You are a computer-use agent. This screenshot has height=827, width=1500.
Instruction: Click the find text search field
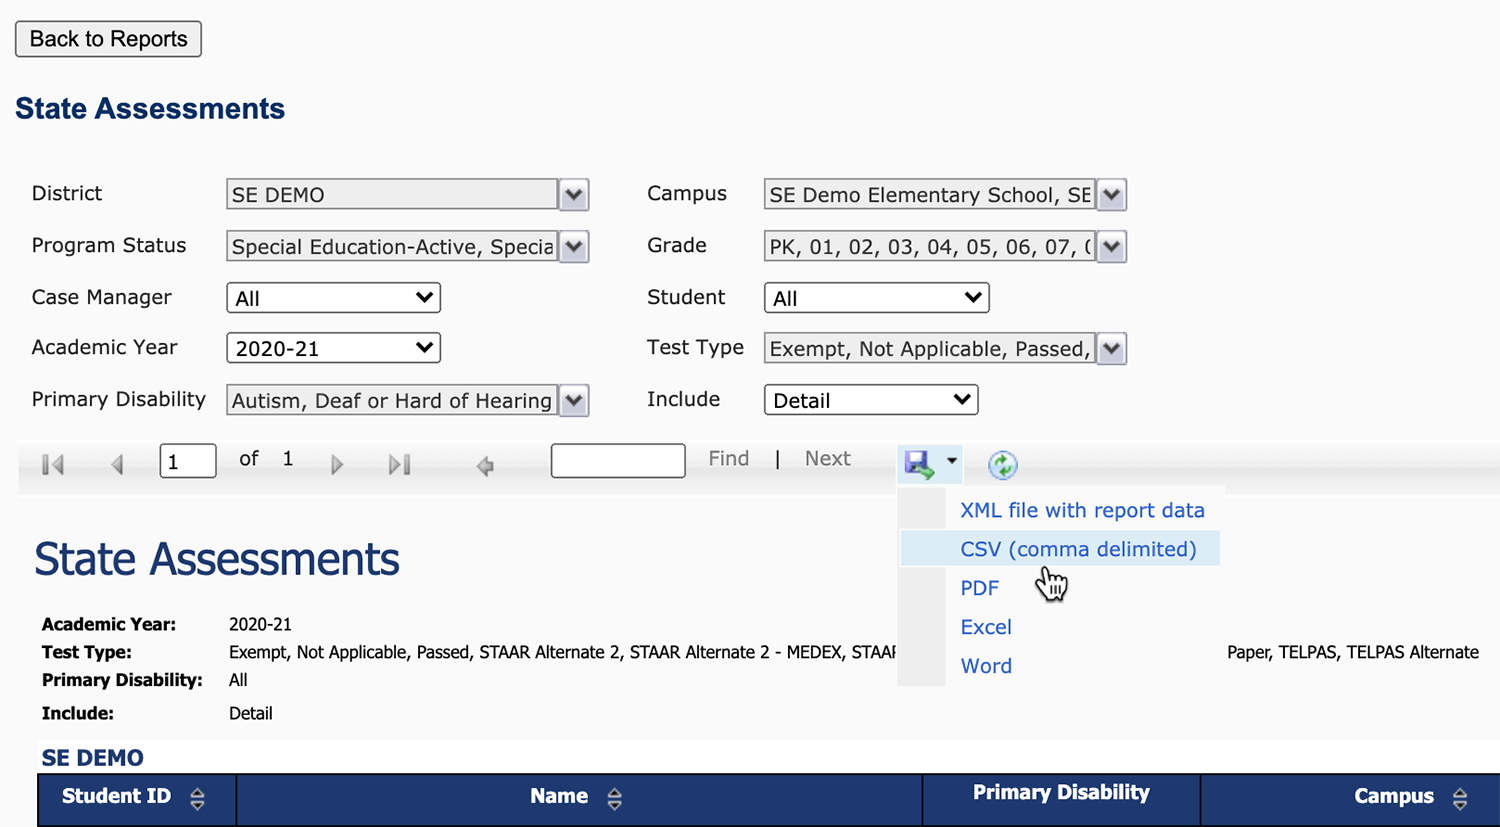click(617, 461)
